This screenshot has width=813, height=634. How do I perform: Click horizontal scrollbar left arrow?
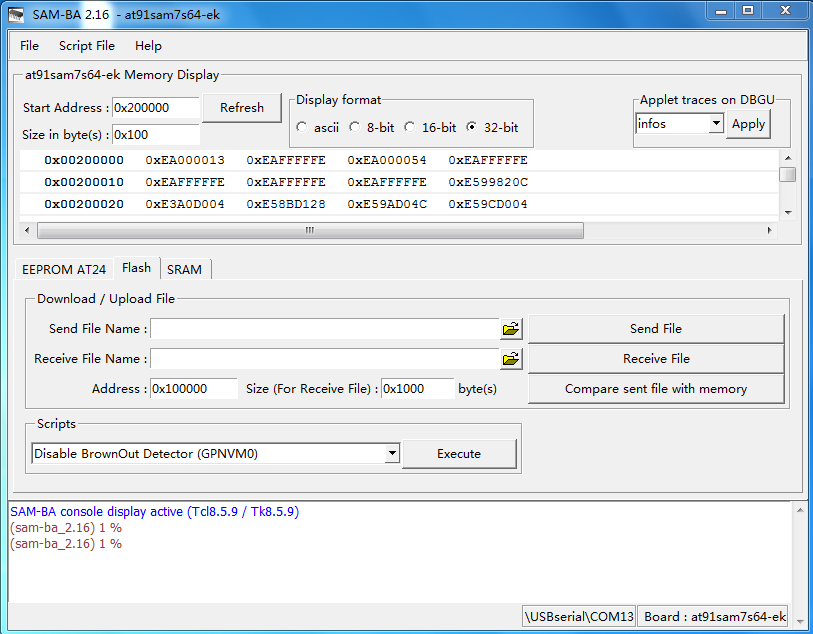pos(27,230)
